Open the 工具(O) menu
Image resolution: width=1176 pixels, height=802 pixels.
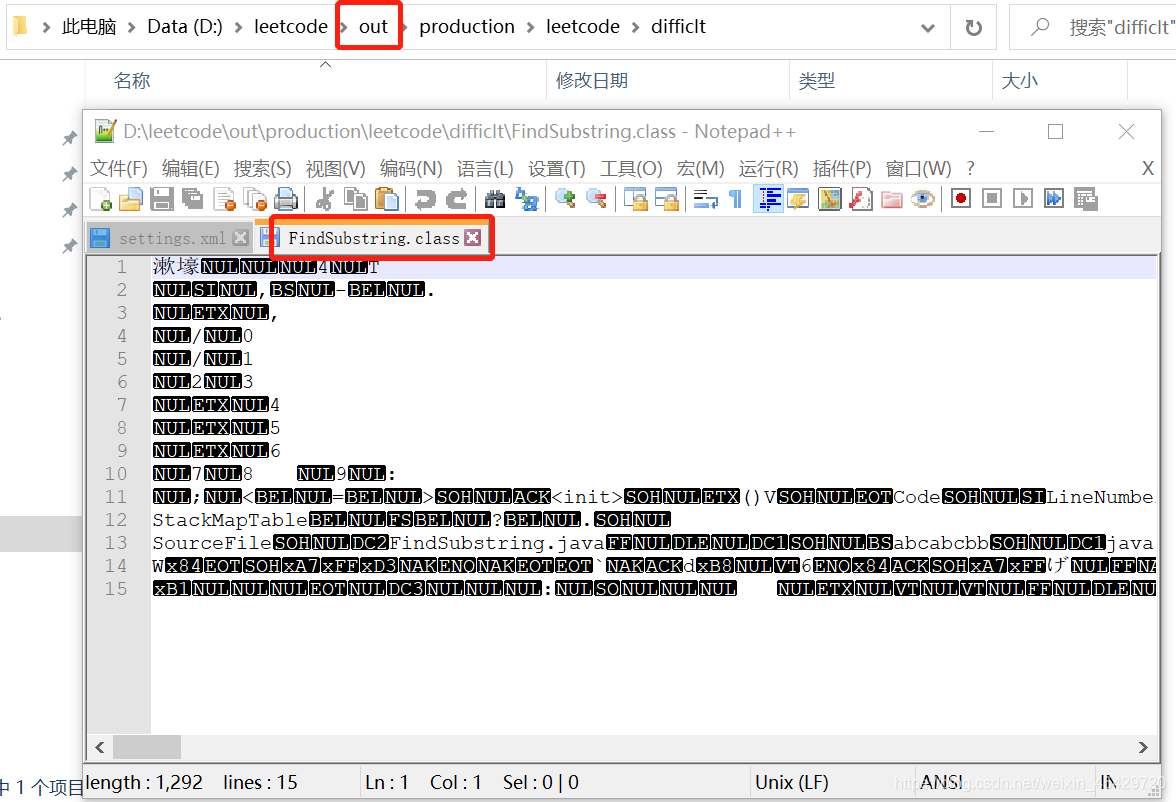[631, 168]
